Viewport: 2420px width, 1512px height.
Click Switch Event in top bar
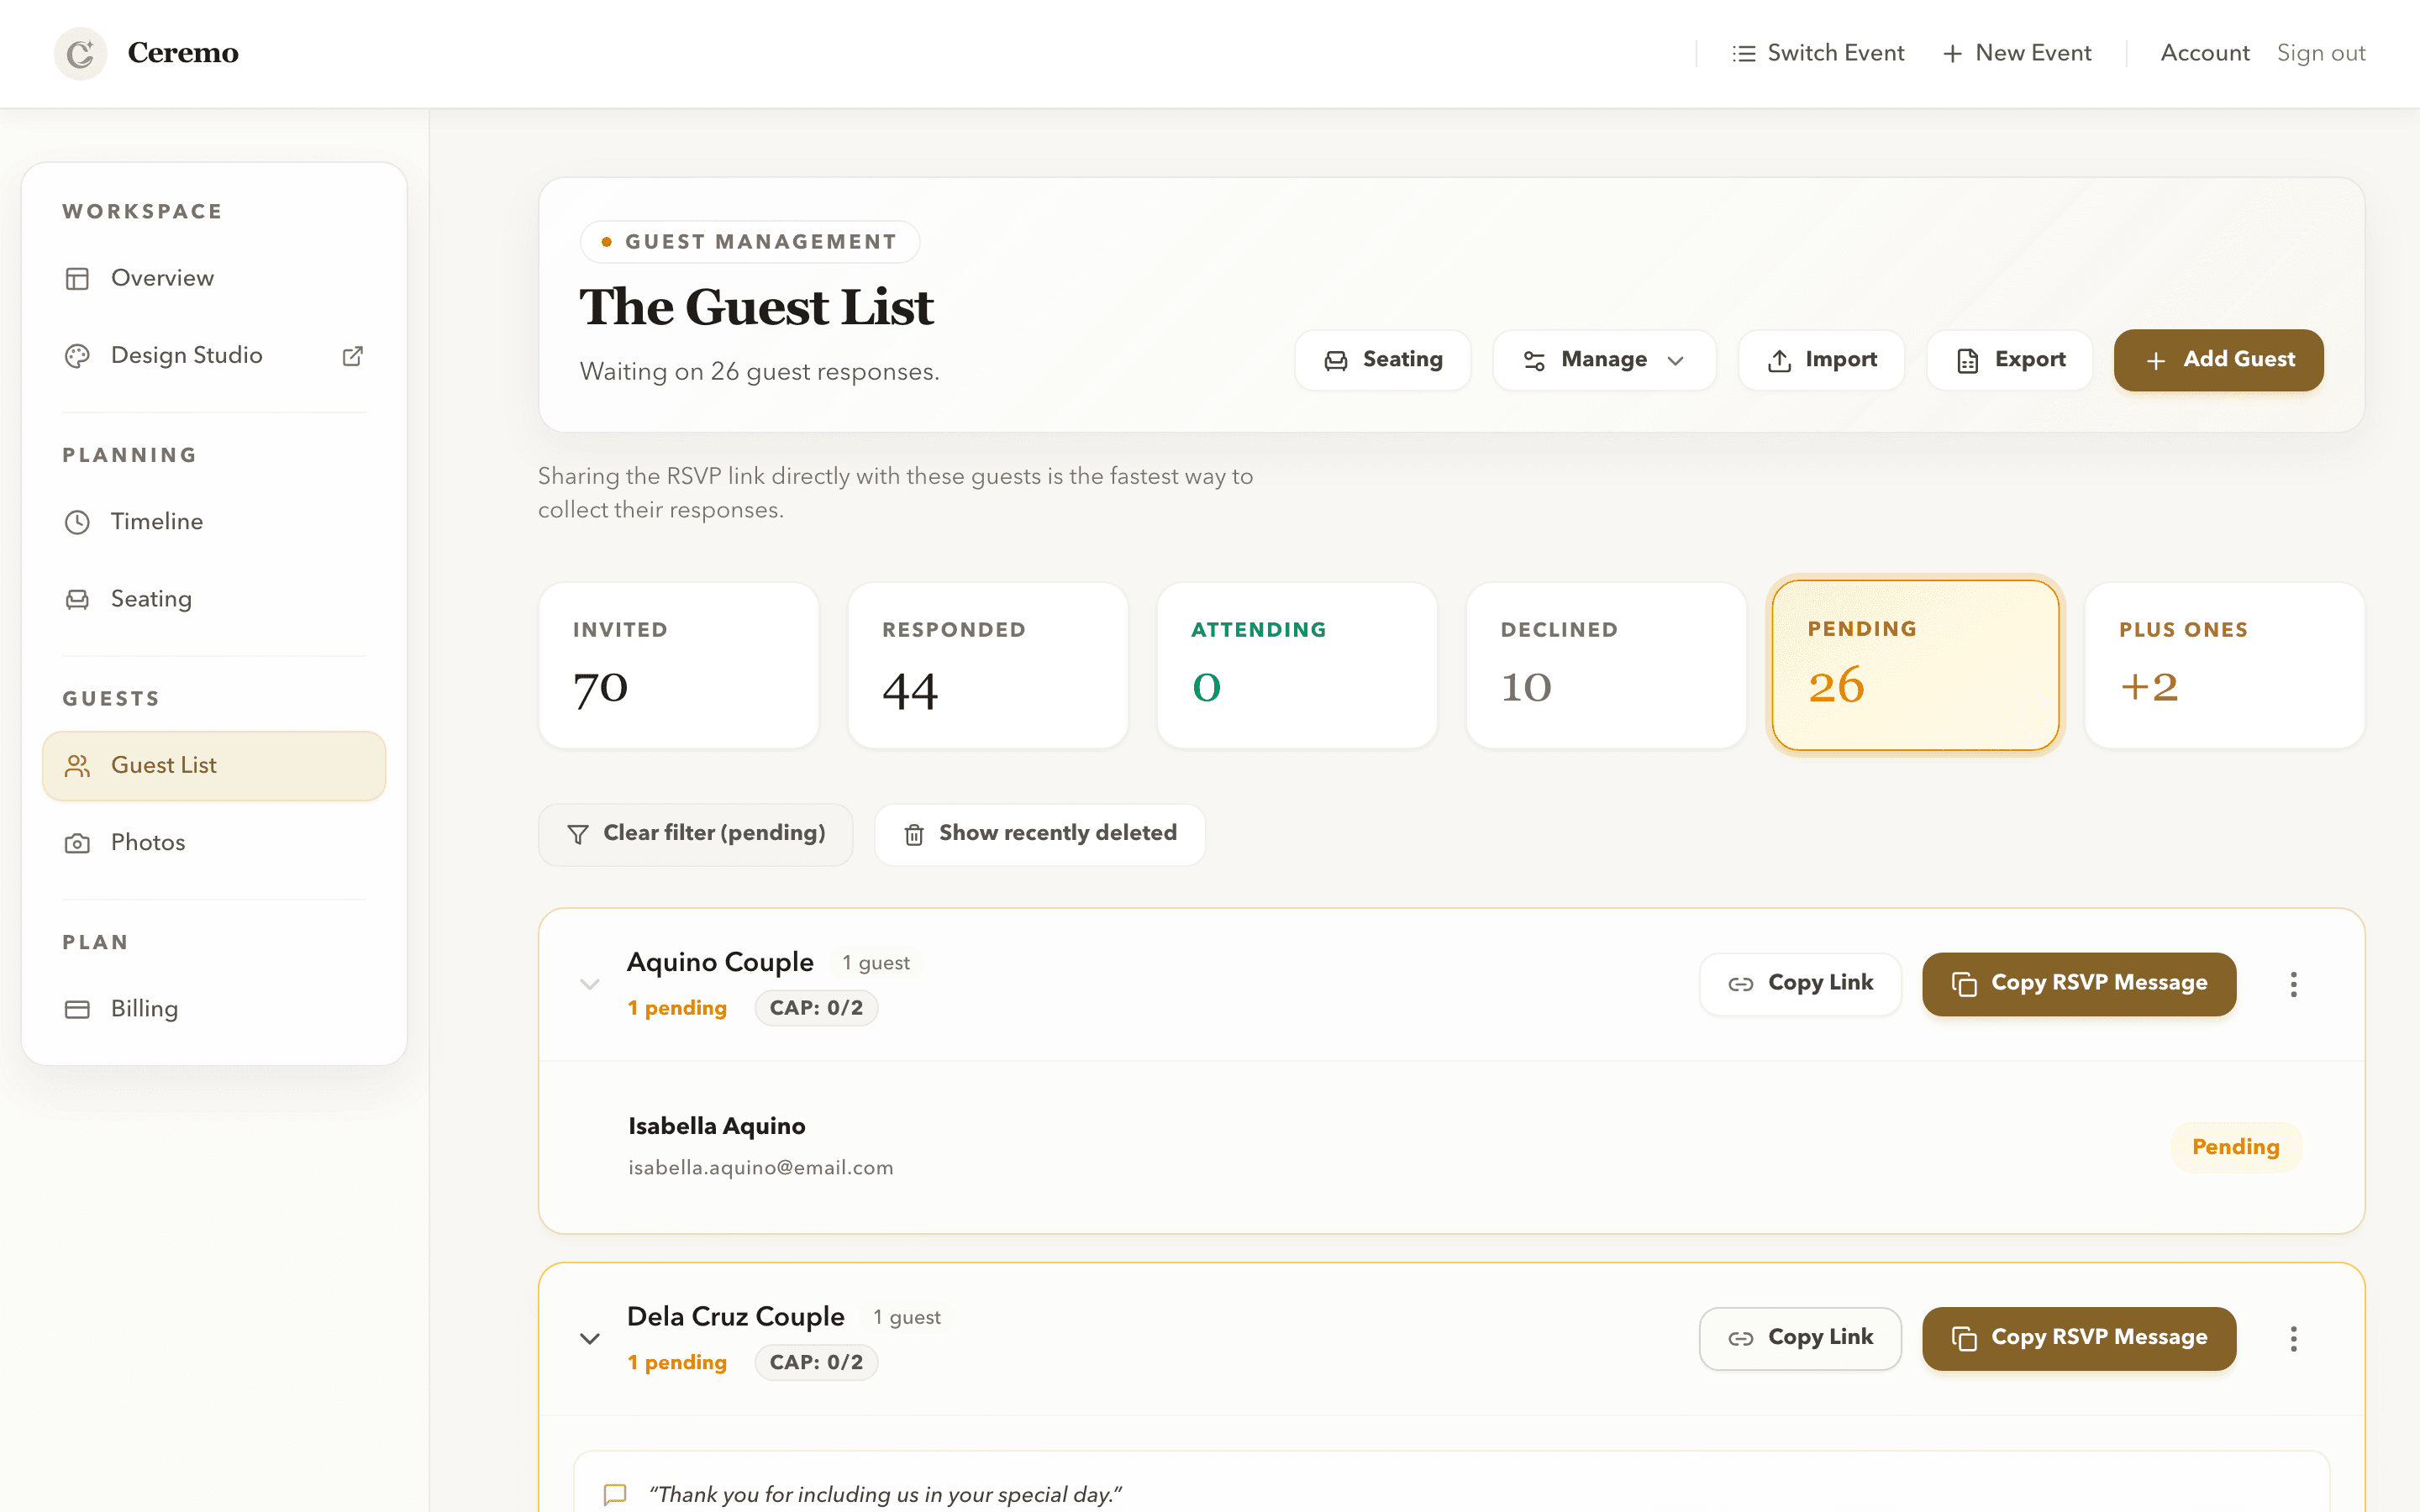1818,53
